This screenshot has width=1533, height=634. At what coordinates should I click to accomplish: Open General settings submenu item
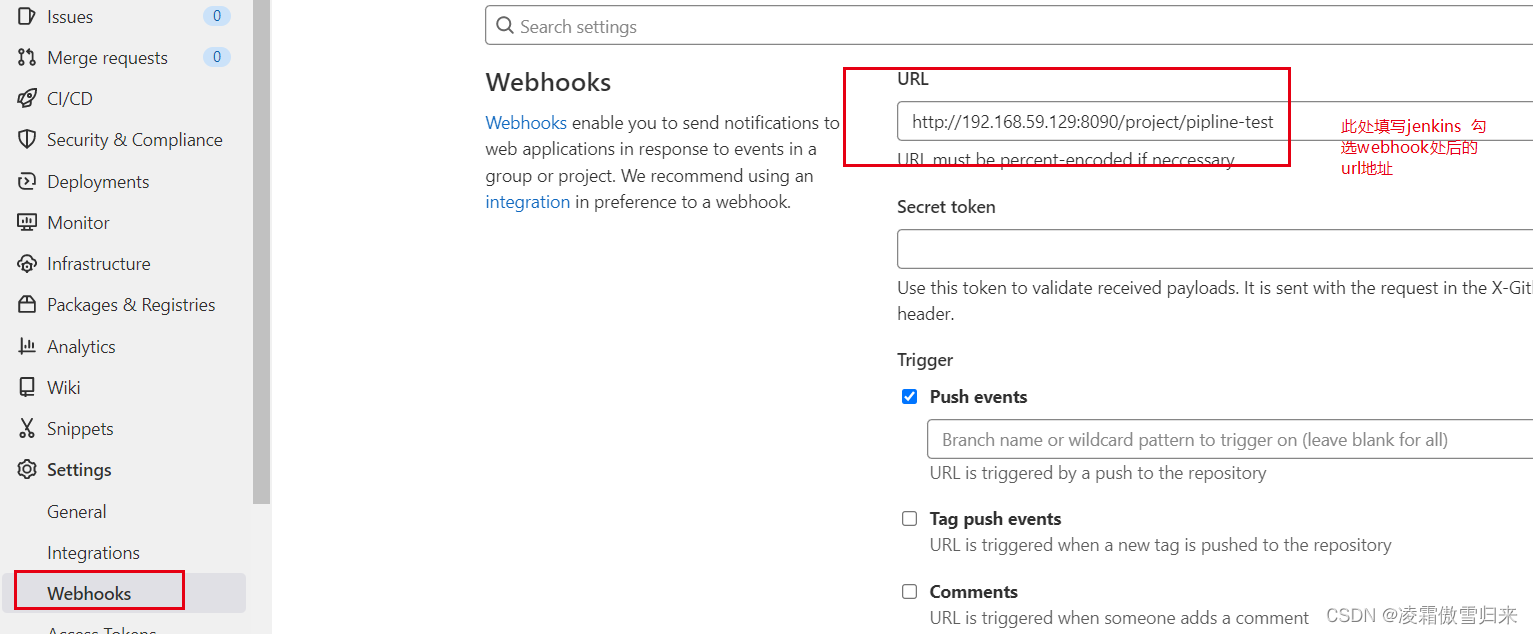point(76,512)
